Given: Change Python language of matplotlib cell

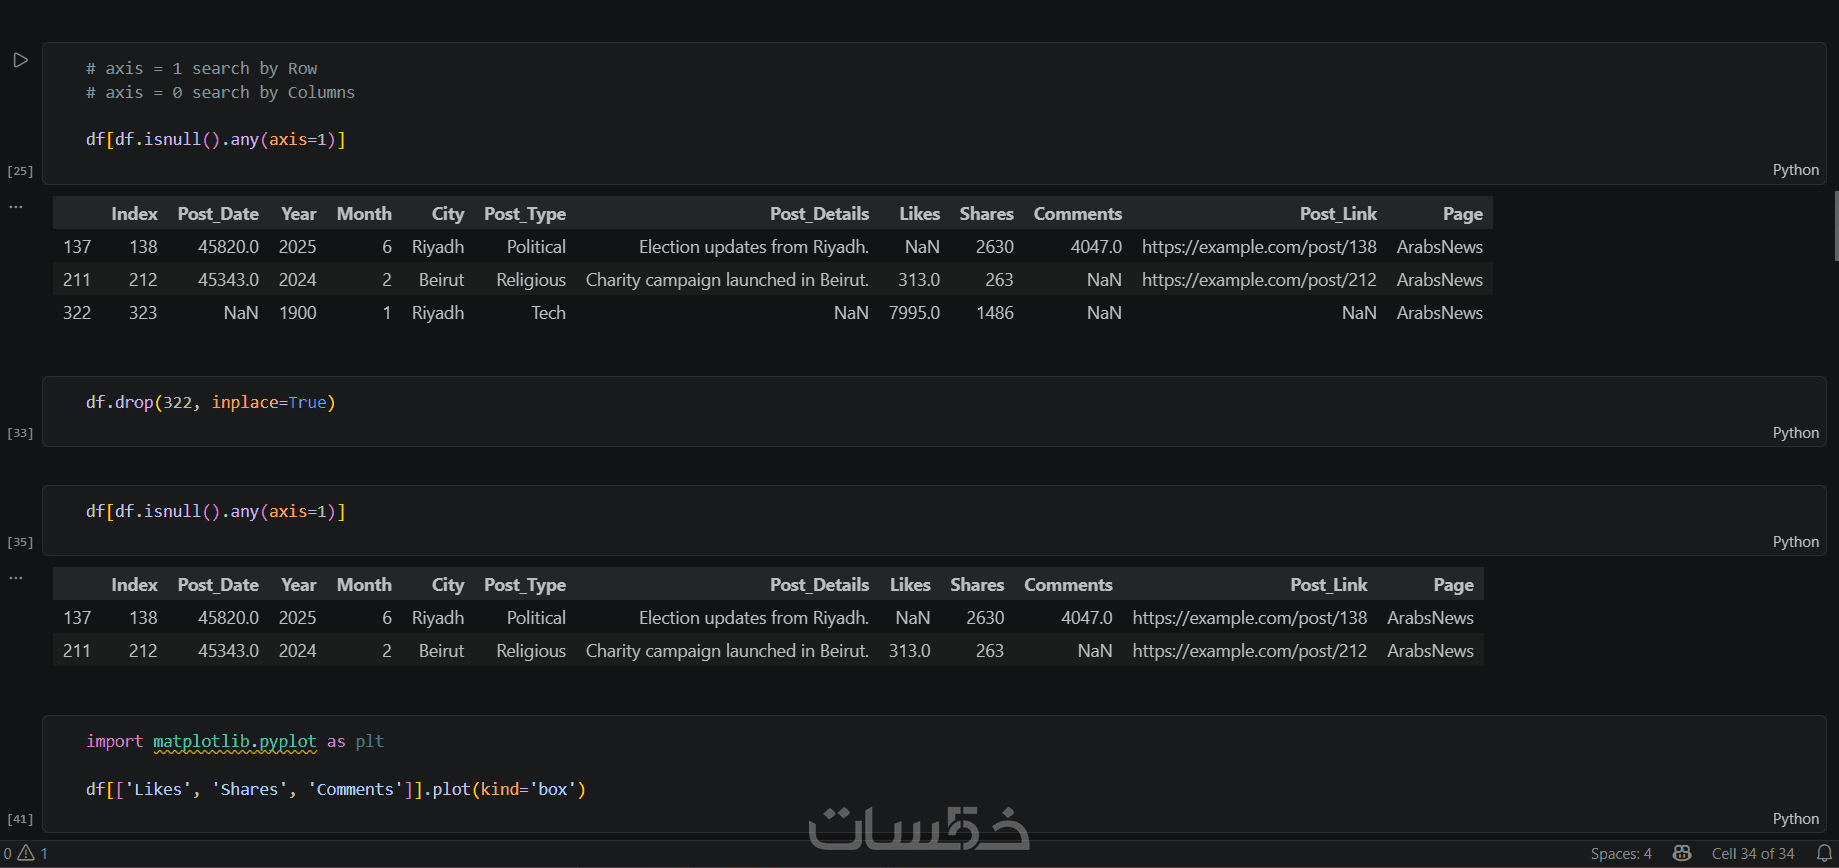Looking at the screenshot, I should (x=1795, y=819).
